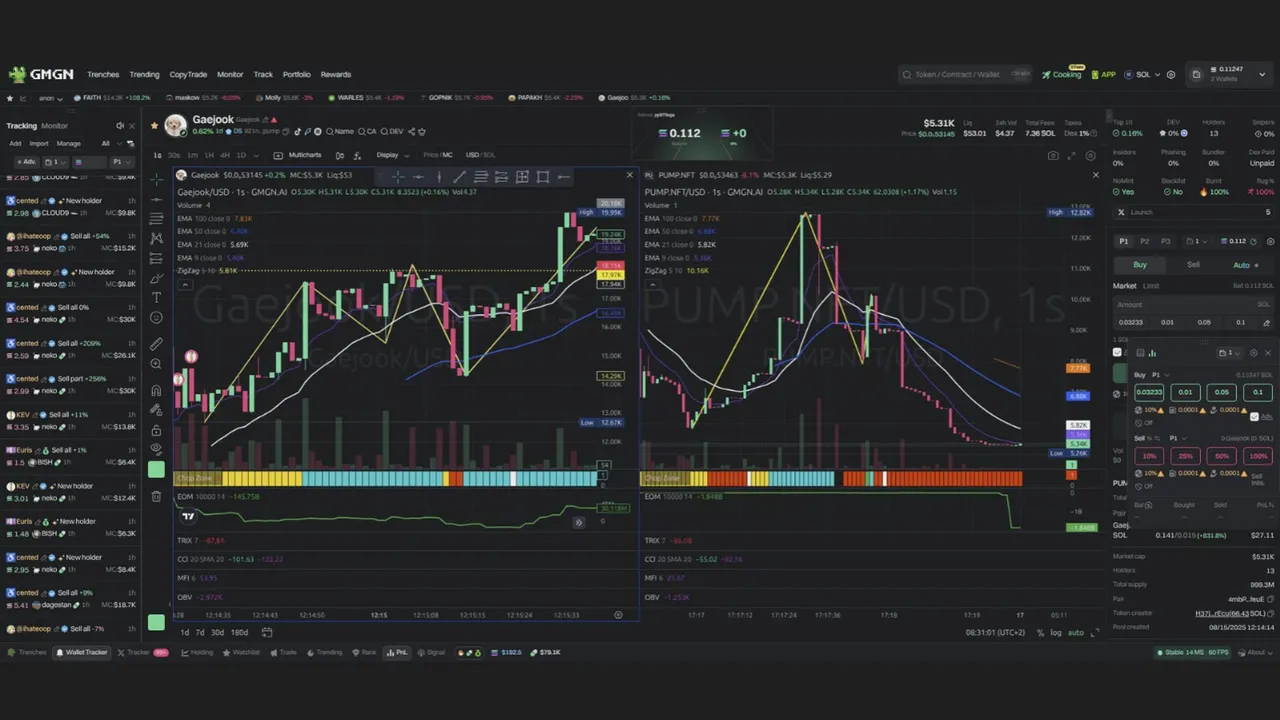
Task: Close the Gaejook chart pane
Action: [629, 175]
